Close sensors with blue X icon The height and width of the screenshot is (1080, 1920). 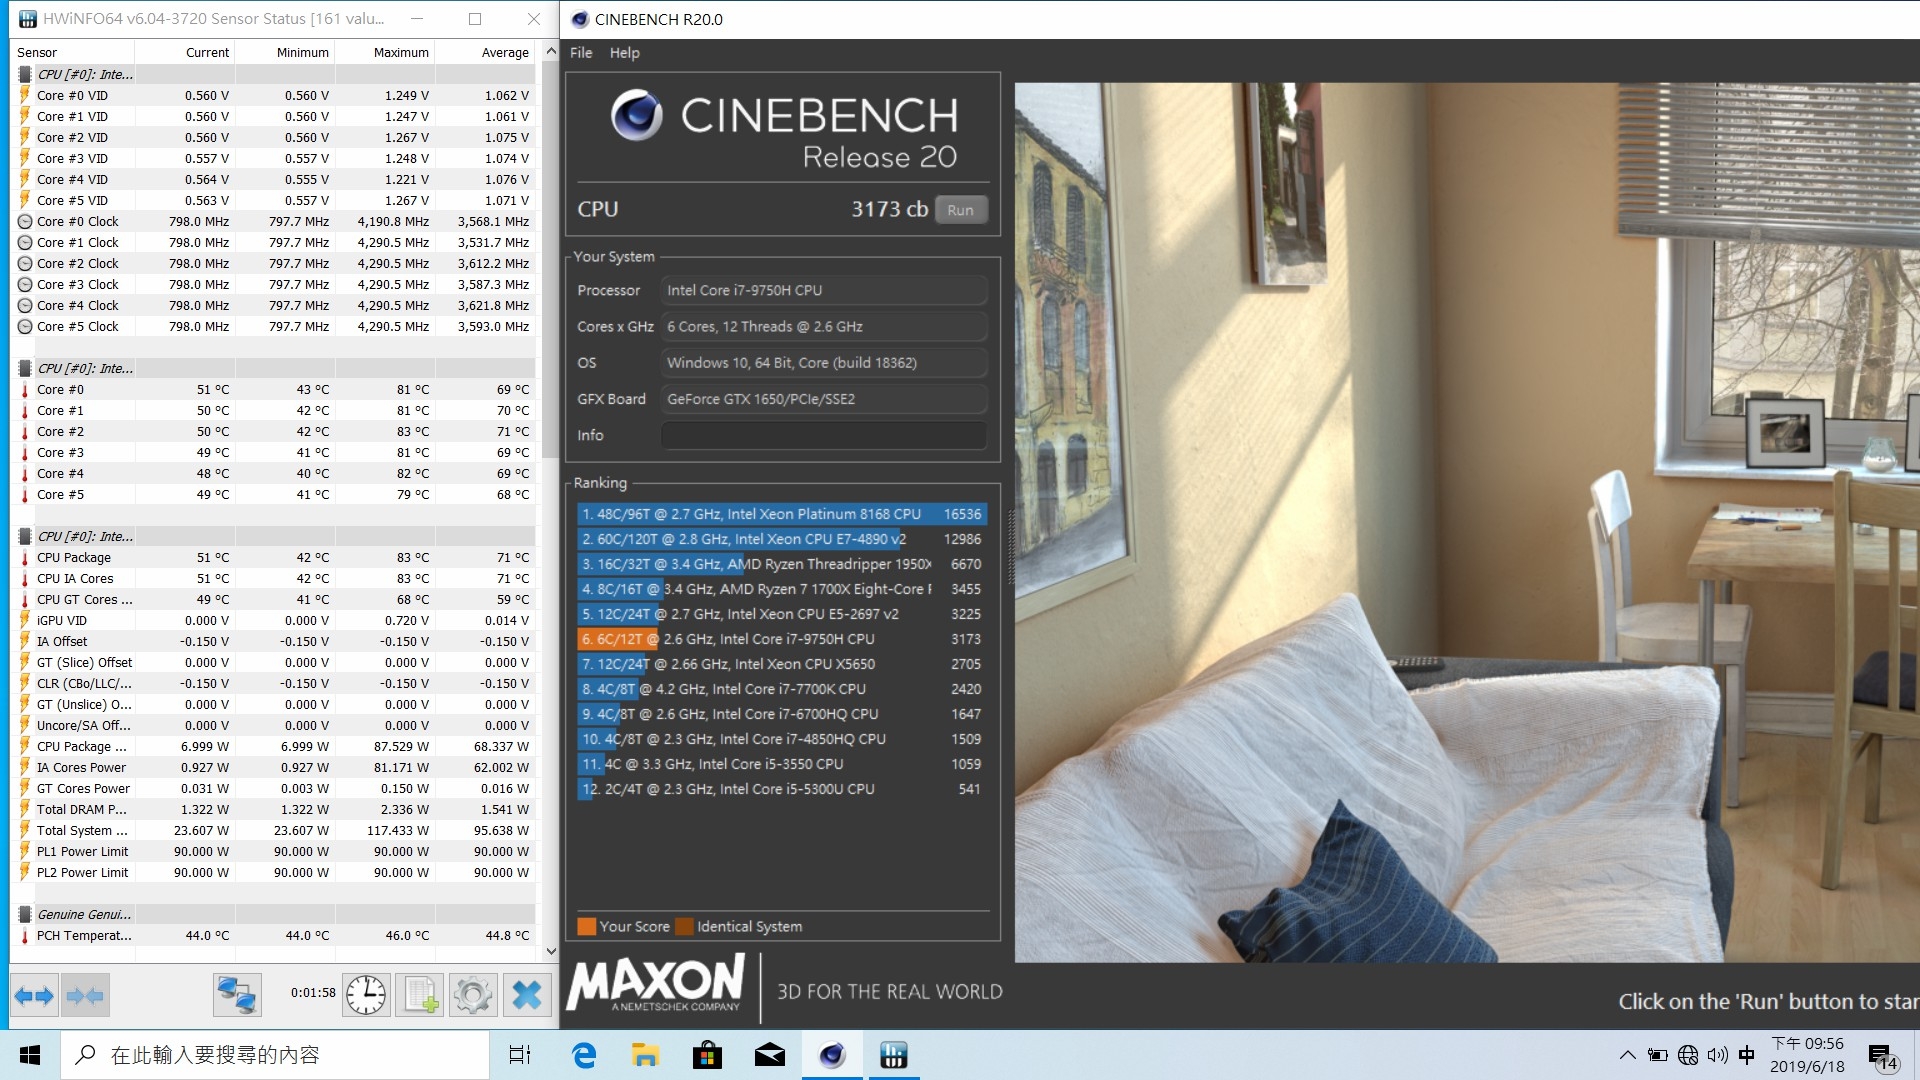click(x=526, y=995)
